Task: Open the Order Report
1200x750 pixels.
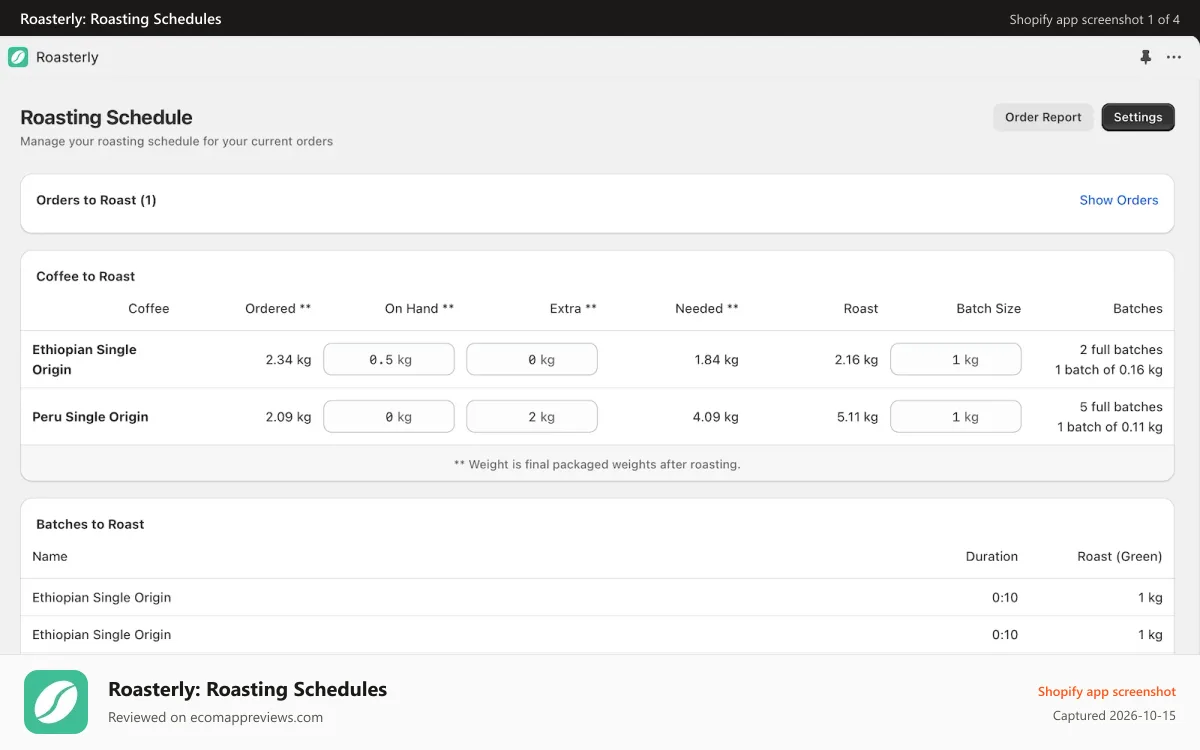Action: coord(1043,117)
